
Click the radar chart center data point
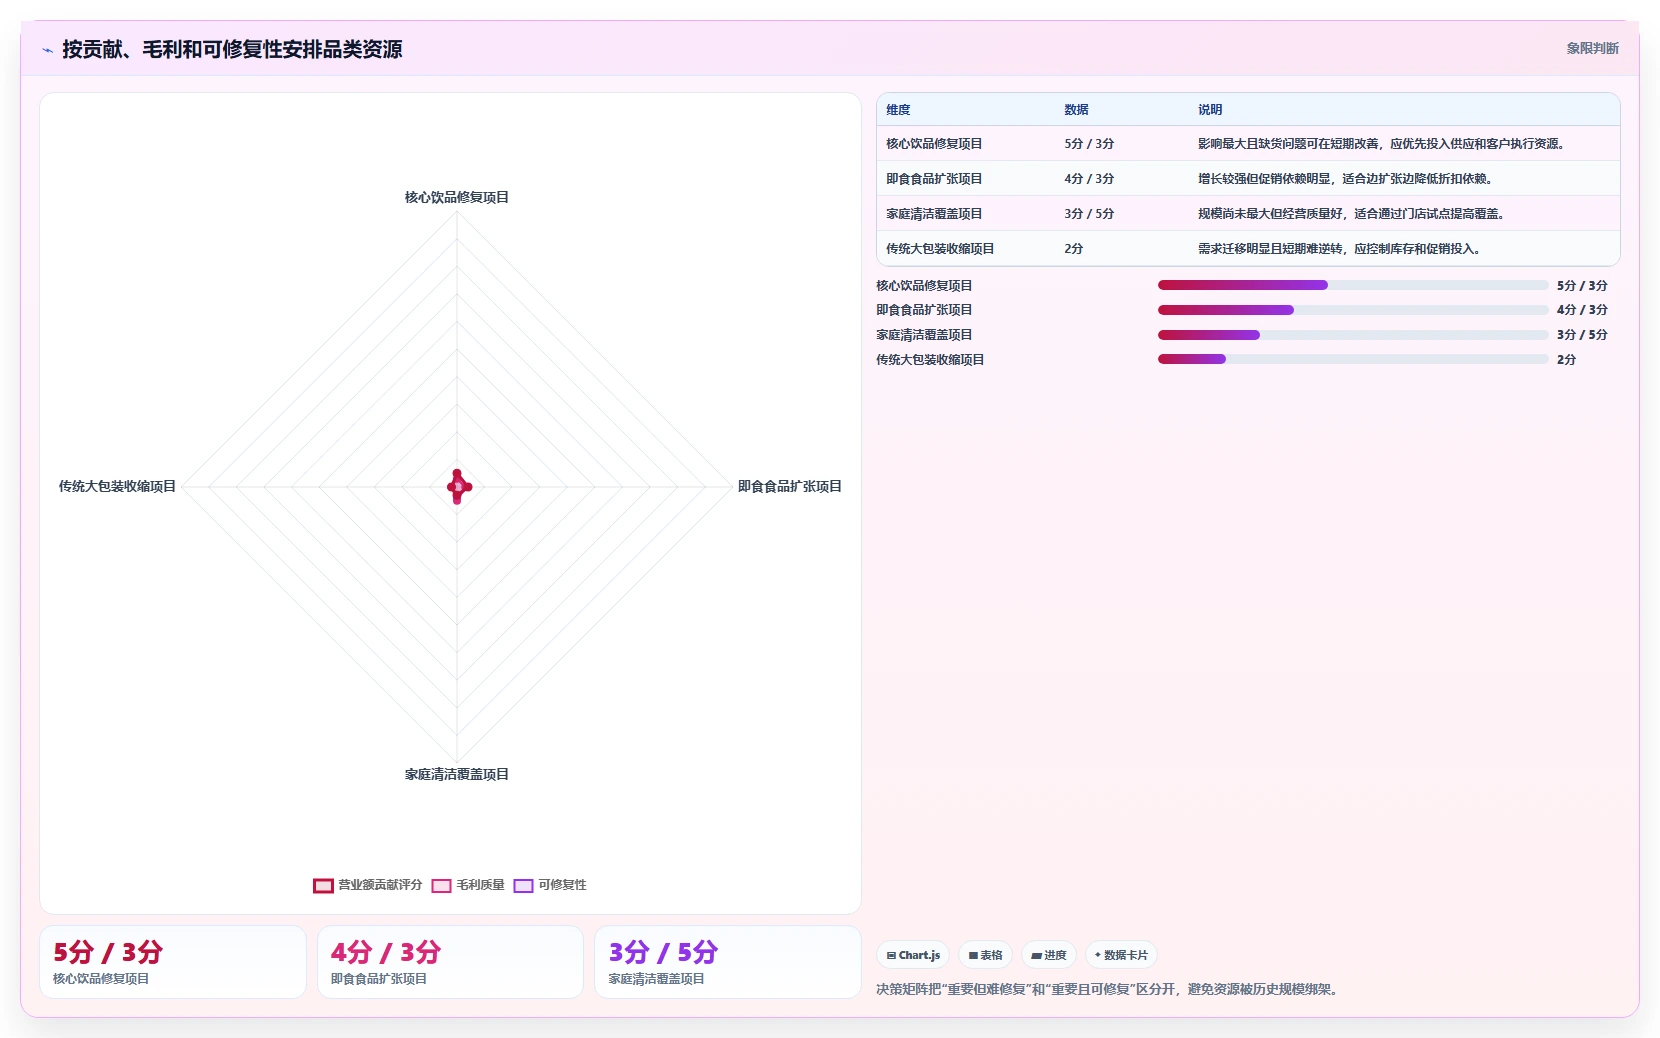click(x=458, y=487)
